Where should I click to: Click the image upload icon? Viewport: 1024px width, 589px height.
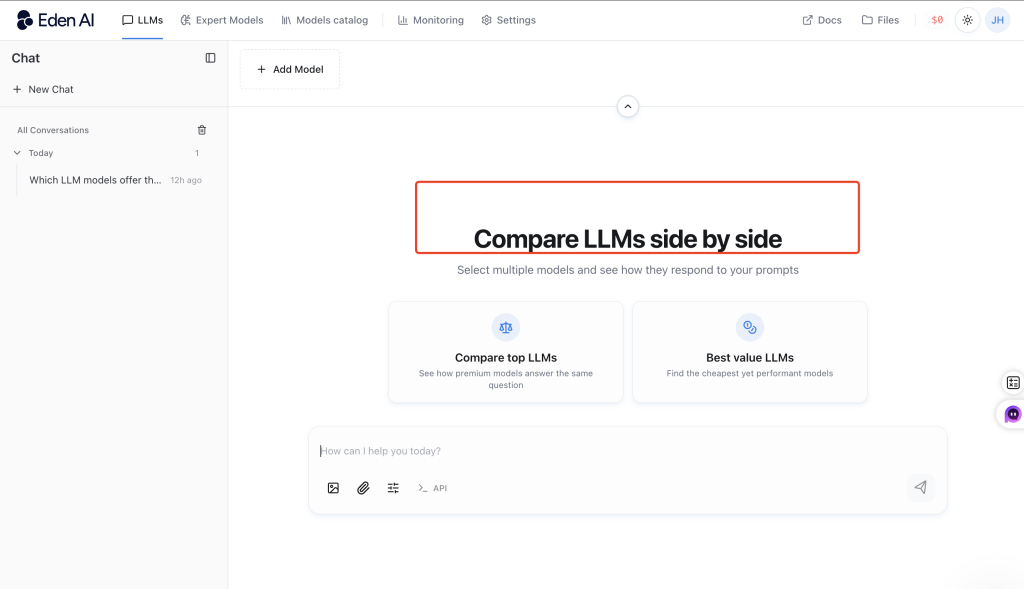point(333,488)
